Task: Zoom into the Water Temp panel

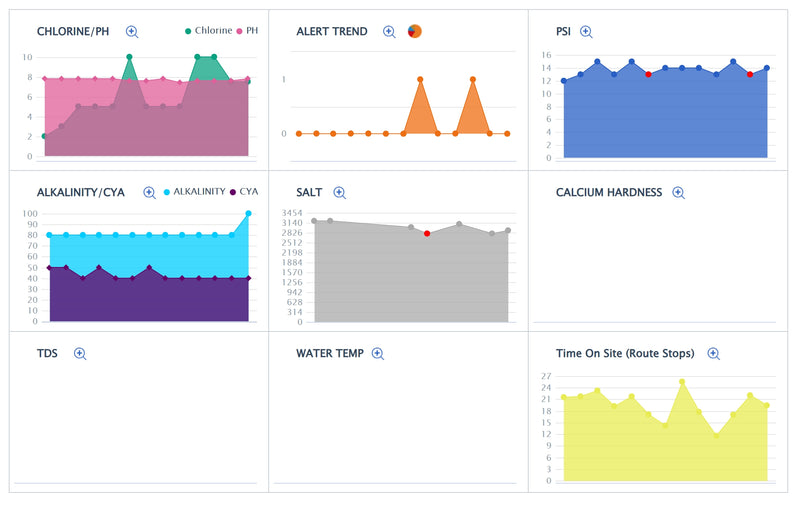Action: 378,354
